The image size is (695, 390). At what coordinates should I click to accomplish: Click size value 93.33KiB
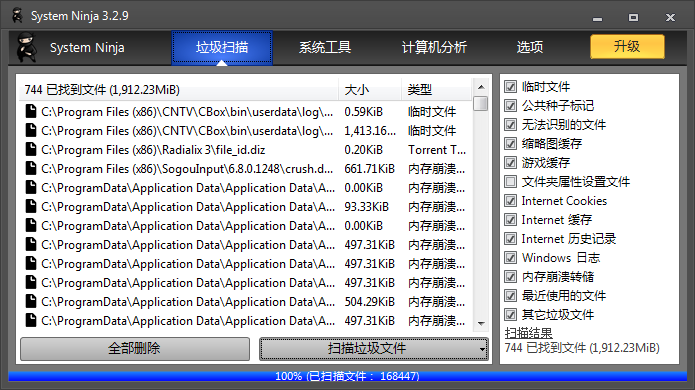click(367, 207)
